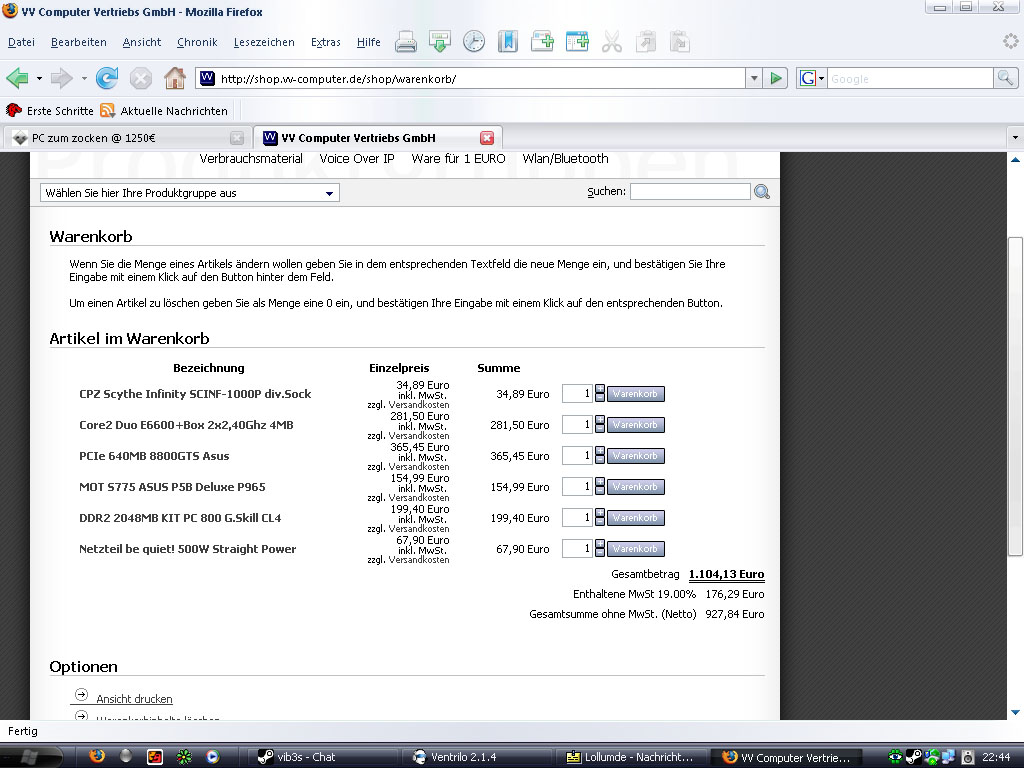This screenshot has height=768, width=1024.
Task: Click the Forward navigation arrow
Action: pyautogui.click(x=61, y=79)
